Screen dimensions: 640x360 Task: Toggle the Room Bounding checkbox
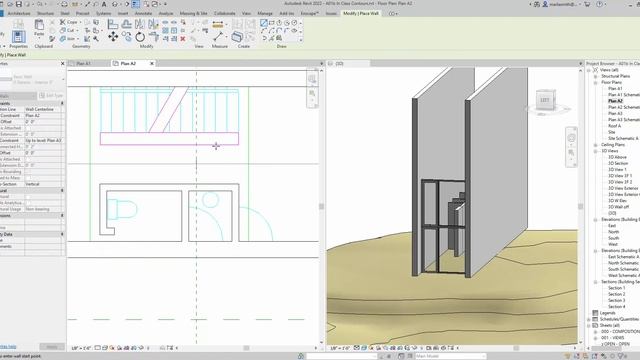(x=28, y=172)
